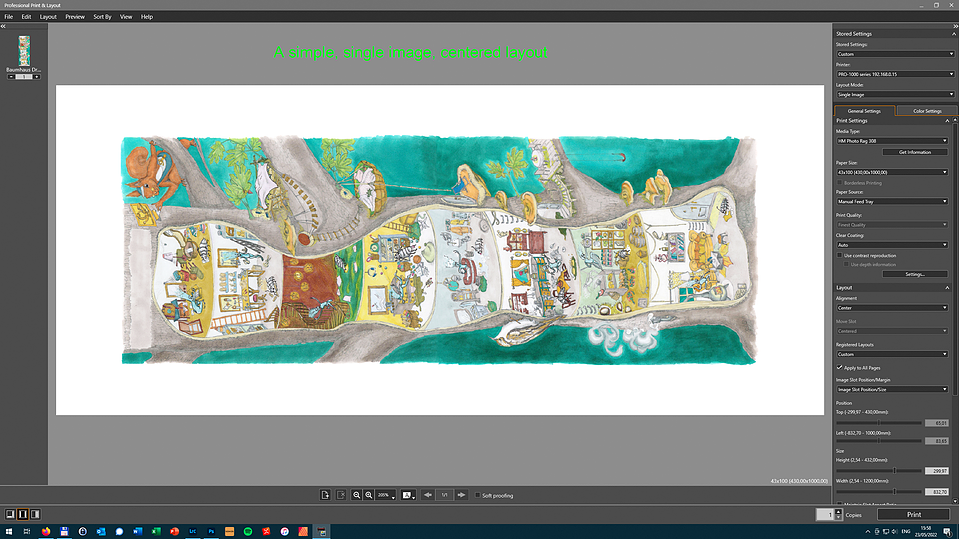Collapse the Layout section
Image resolution: width=959 pixels, height=539 pixels.
(947, 288)
